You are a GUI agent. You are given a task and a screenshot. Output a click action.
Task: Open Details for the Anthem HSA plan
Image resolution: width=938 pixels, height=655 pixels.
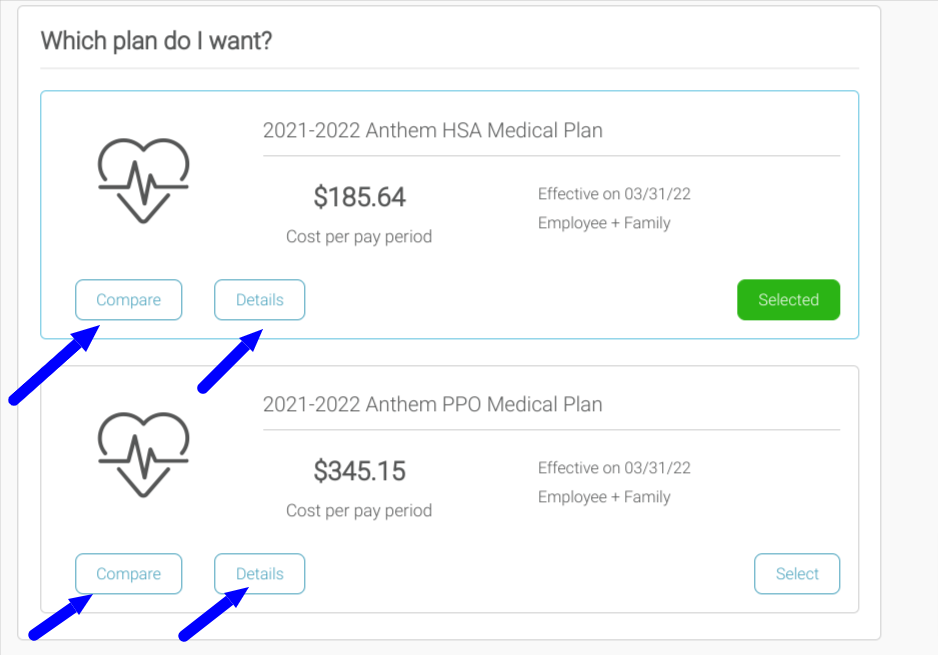pyautogui.click(x=260, y=300)
